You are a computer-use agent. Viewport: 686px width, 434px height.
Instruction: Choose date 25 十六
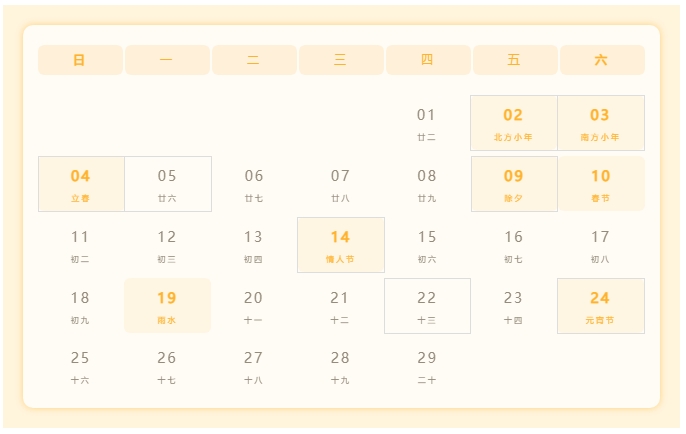[80, 367]
